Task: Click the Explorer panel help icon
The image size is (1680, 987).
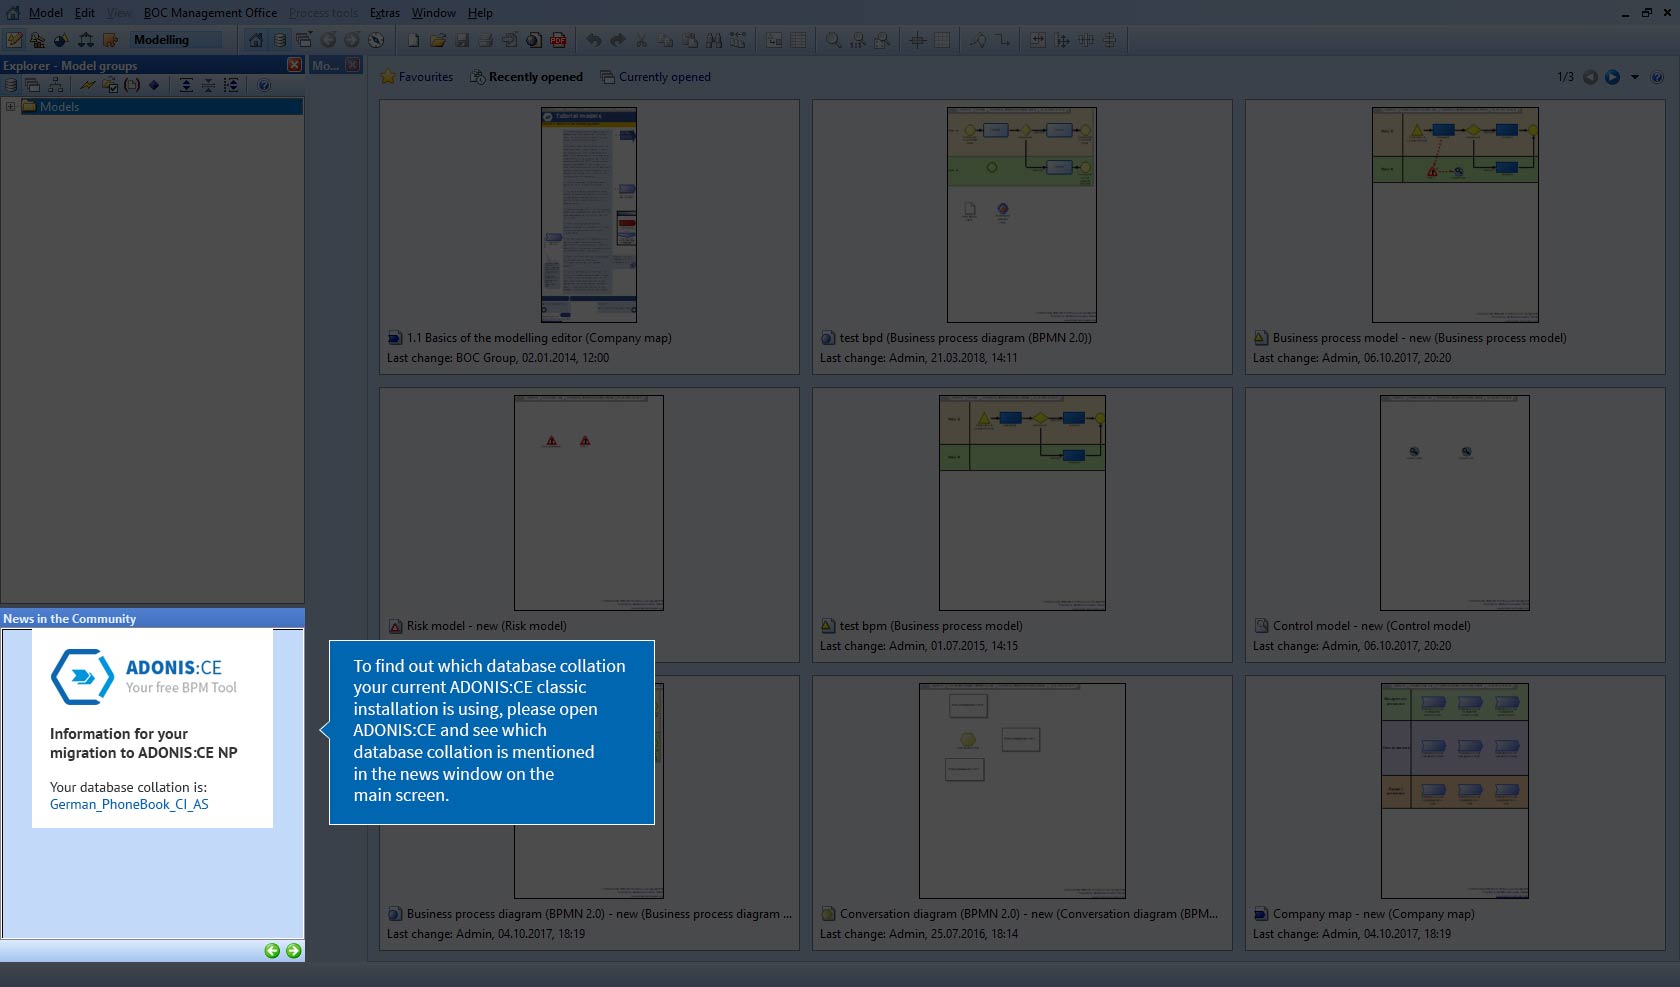Action: [x=264, y=85]
